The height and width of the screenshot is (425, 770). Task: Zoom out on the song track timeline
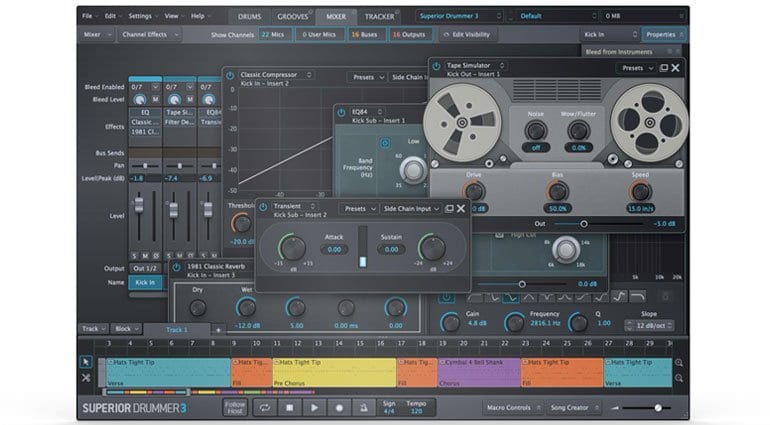679,378
